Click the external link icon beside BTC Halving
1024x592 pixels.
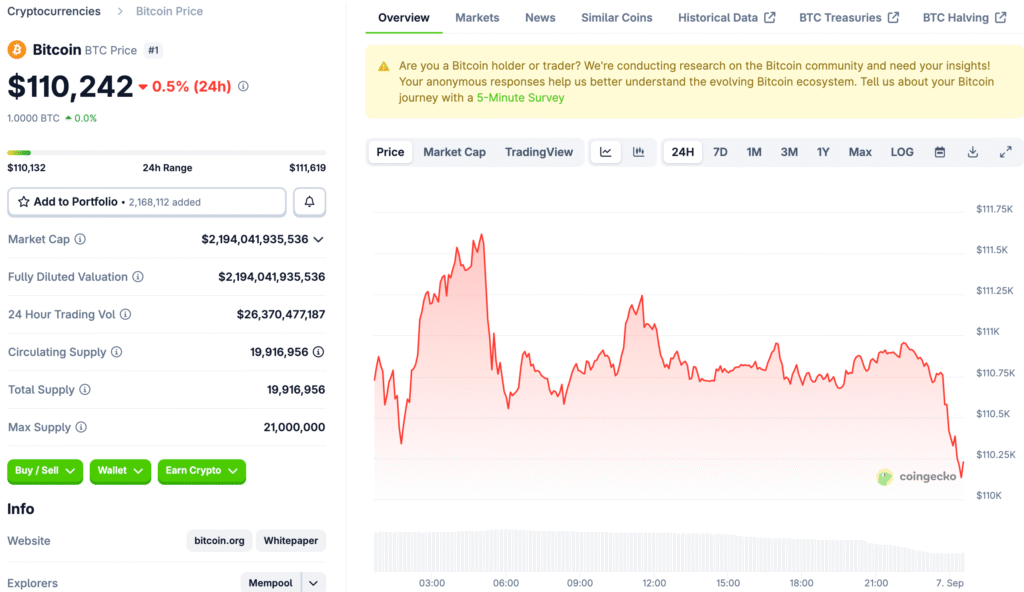1000,18
